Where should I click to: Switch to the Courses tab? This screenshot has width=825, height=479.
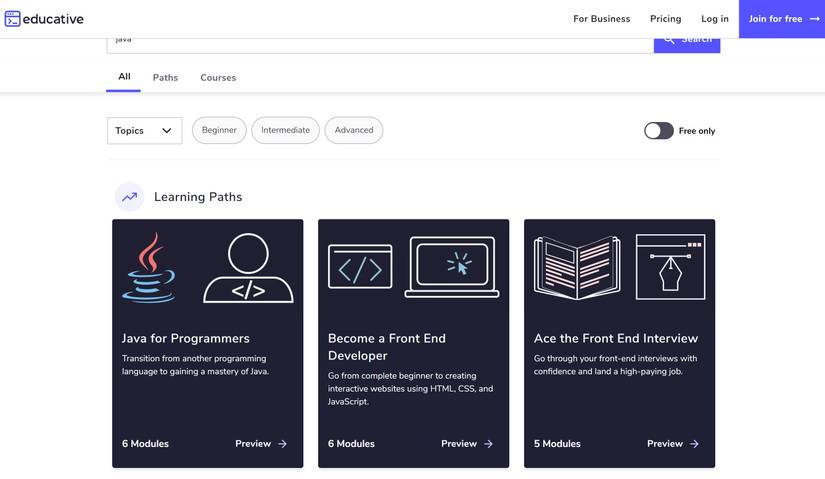click(218, 77)
